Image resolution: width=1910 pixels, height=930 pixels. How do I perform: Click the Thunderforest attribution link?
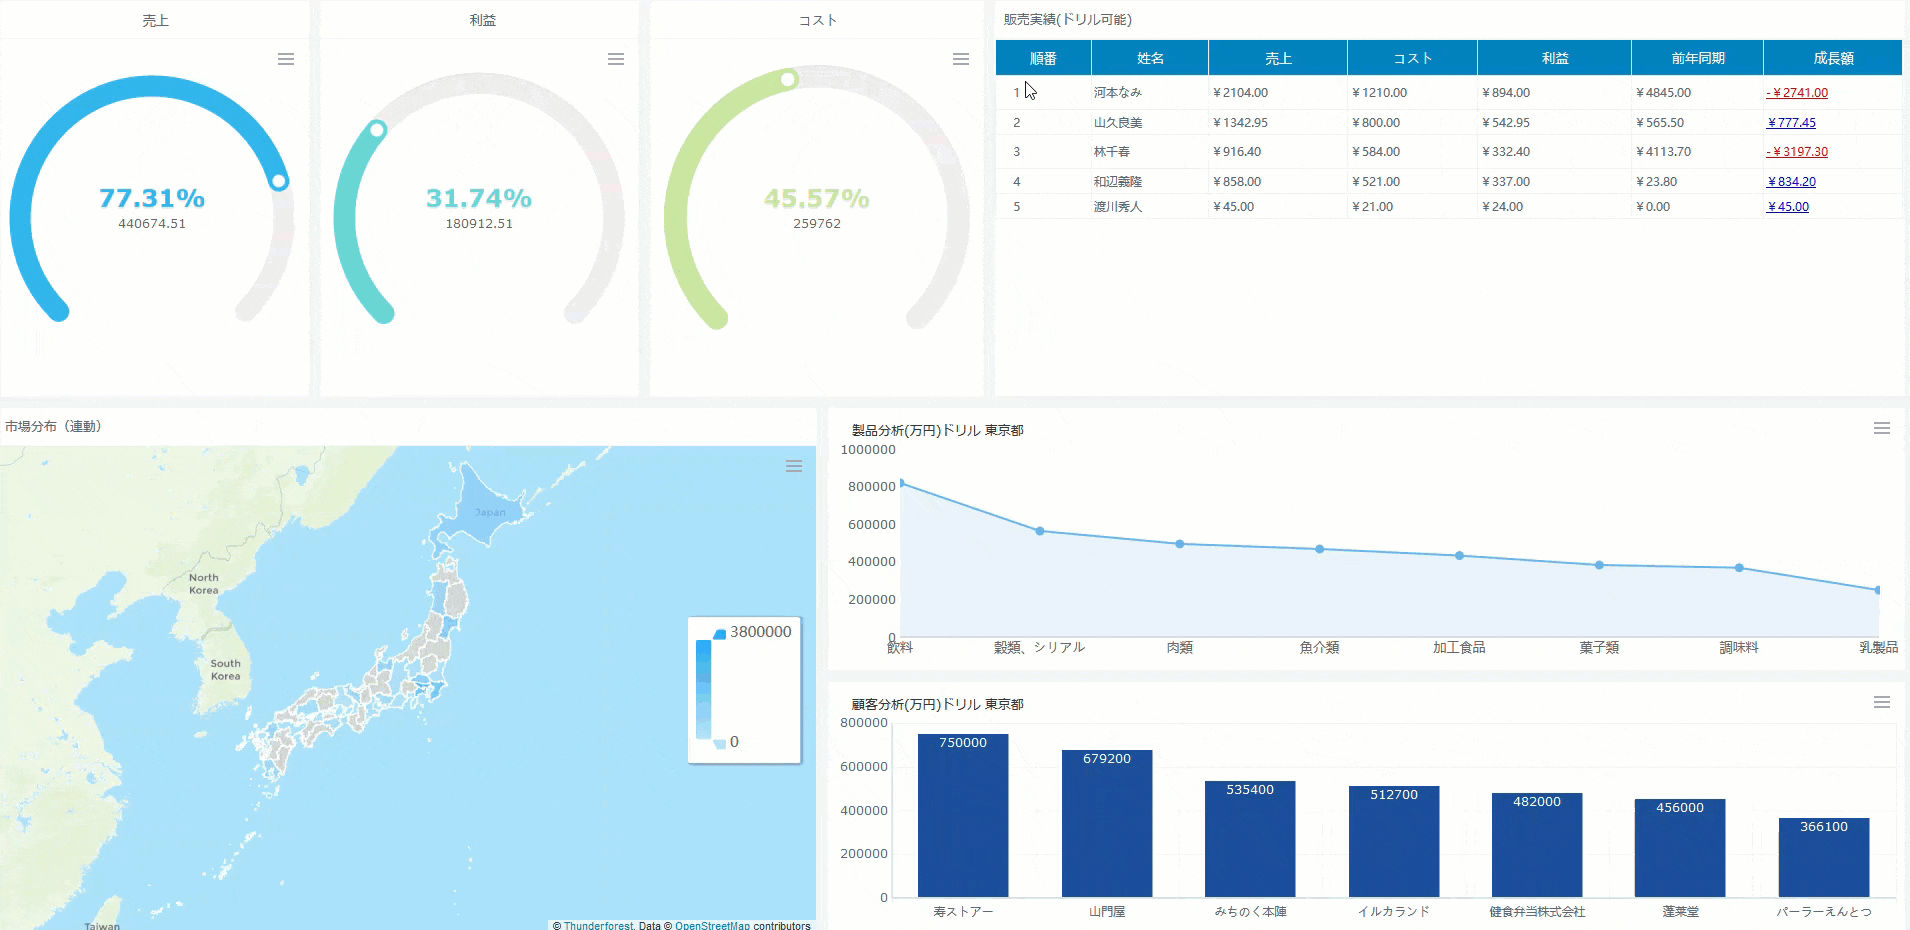pos(598,925)
